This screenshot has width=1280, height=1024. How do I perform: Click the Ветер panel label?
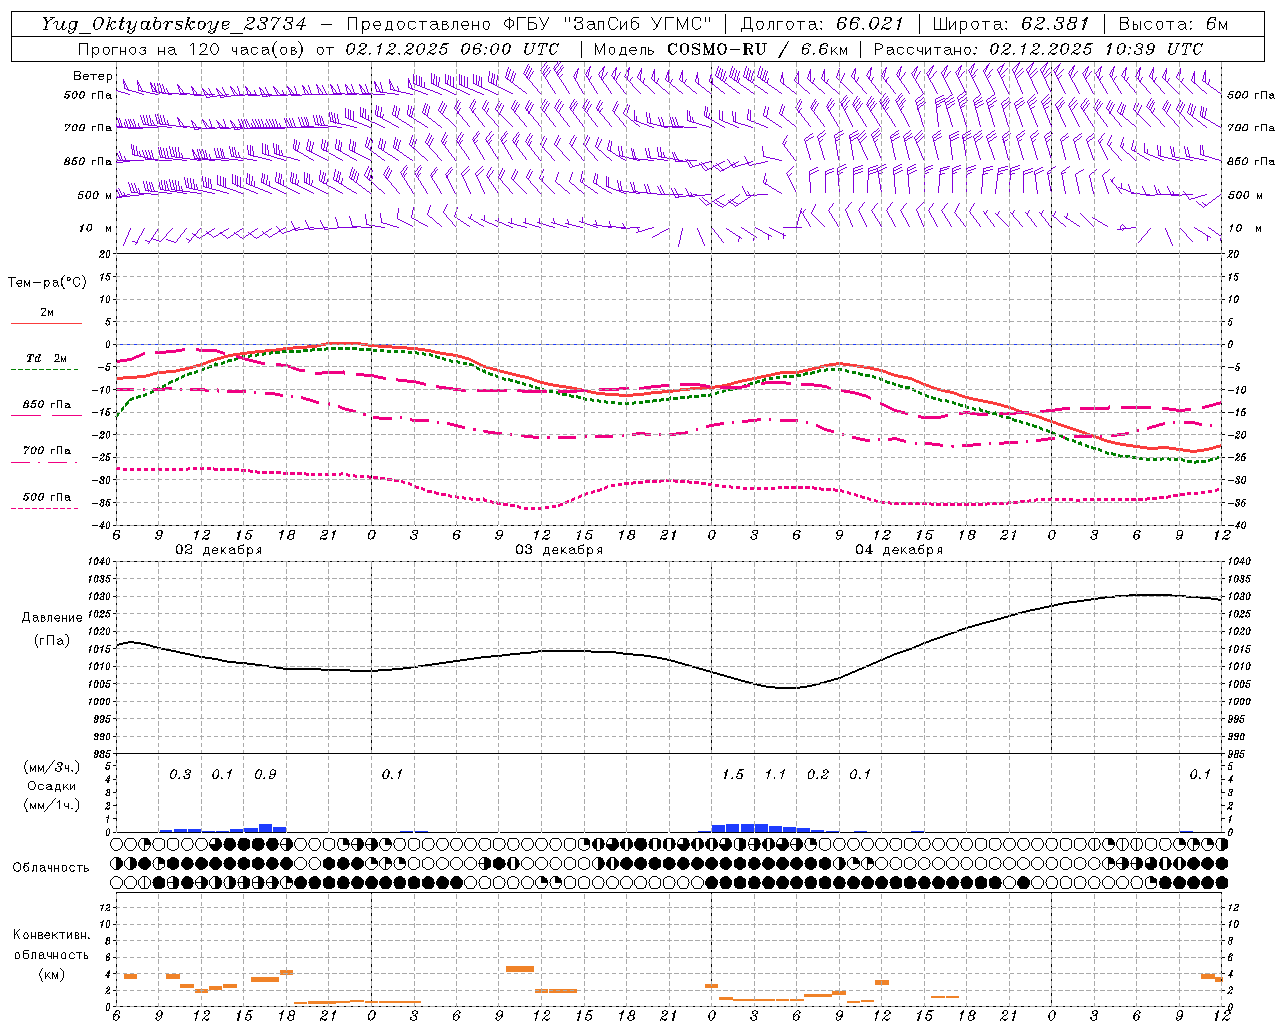(92, 76)
